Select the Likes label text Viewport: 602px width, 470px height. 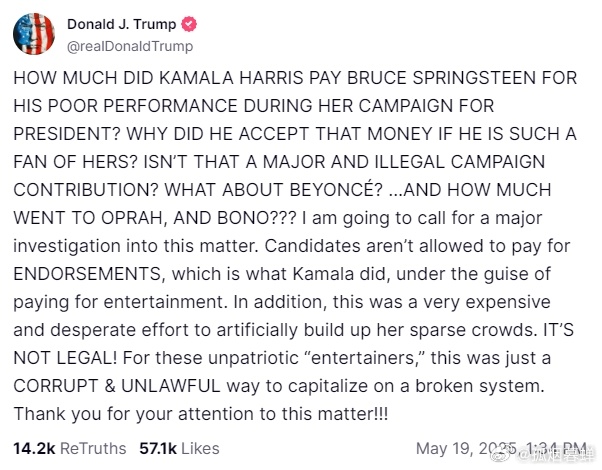pyautogui.click(x=200, y=448)
